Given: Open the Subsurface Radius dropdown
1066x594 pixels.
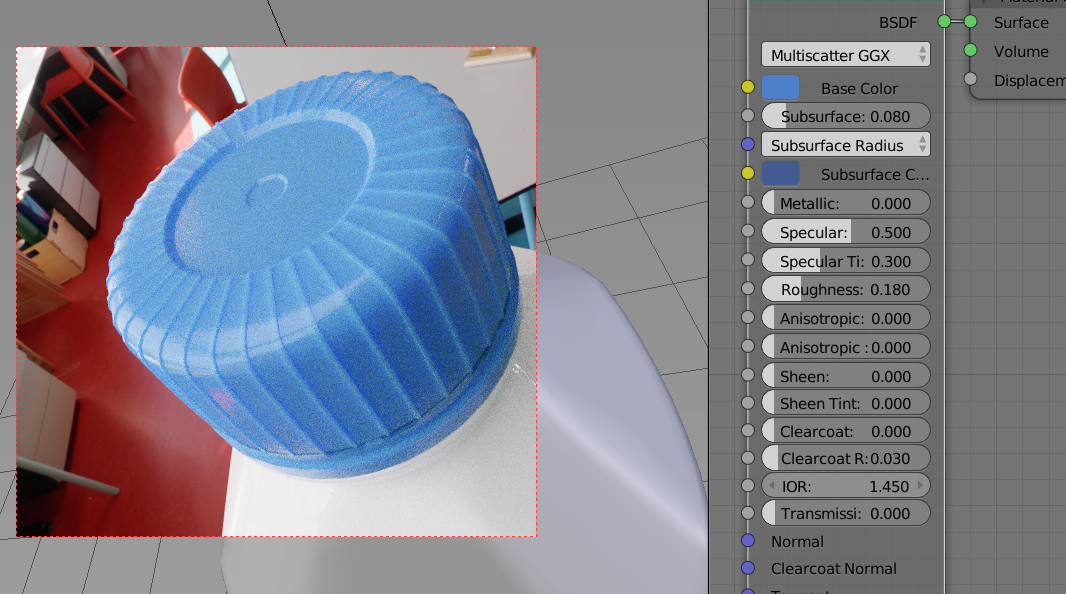Looking at the screenshot, I should (x=845, y=145).
